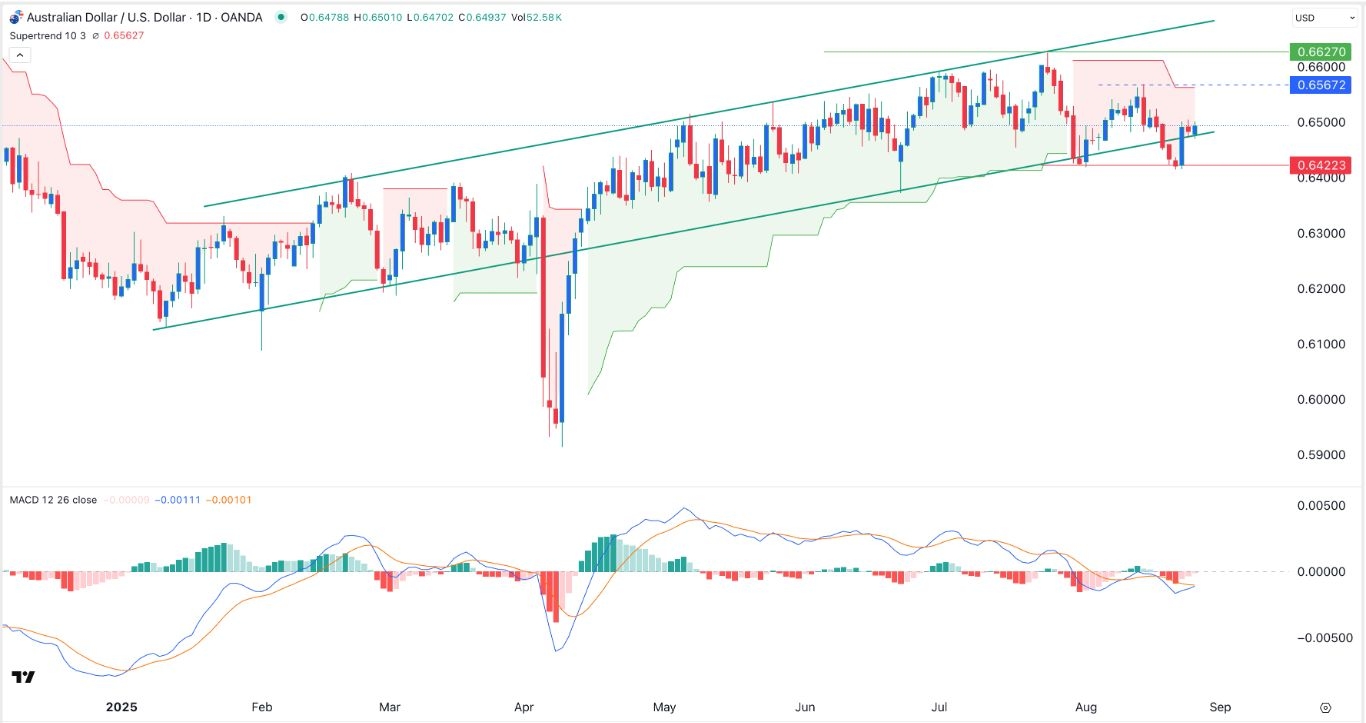Click the red Supertrend price label 0.64223
Screen dimensions: 1366x723
pyautogui.click(x=1322, y=165)
